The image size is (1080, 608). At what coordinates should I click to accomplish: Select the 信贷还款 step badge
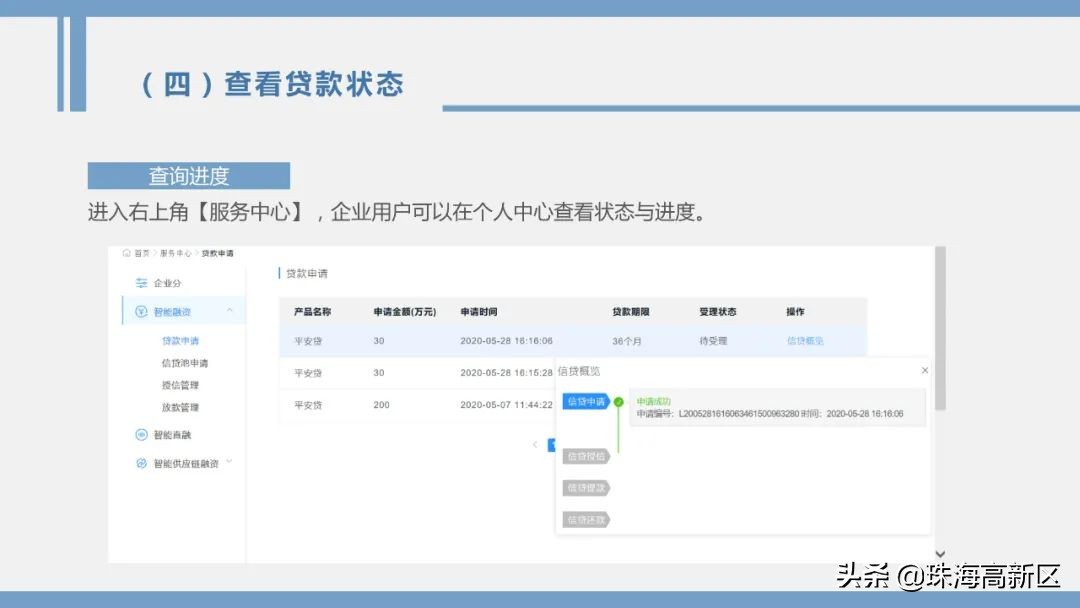click(586, 520)
